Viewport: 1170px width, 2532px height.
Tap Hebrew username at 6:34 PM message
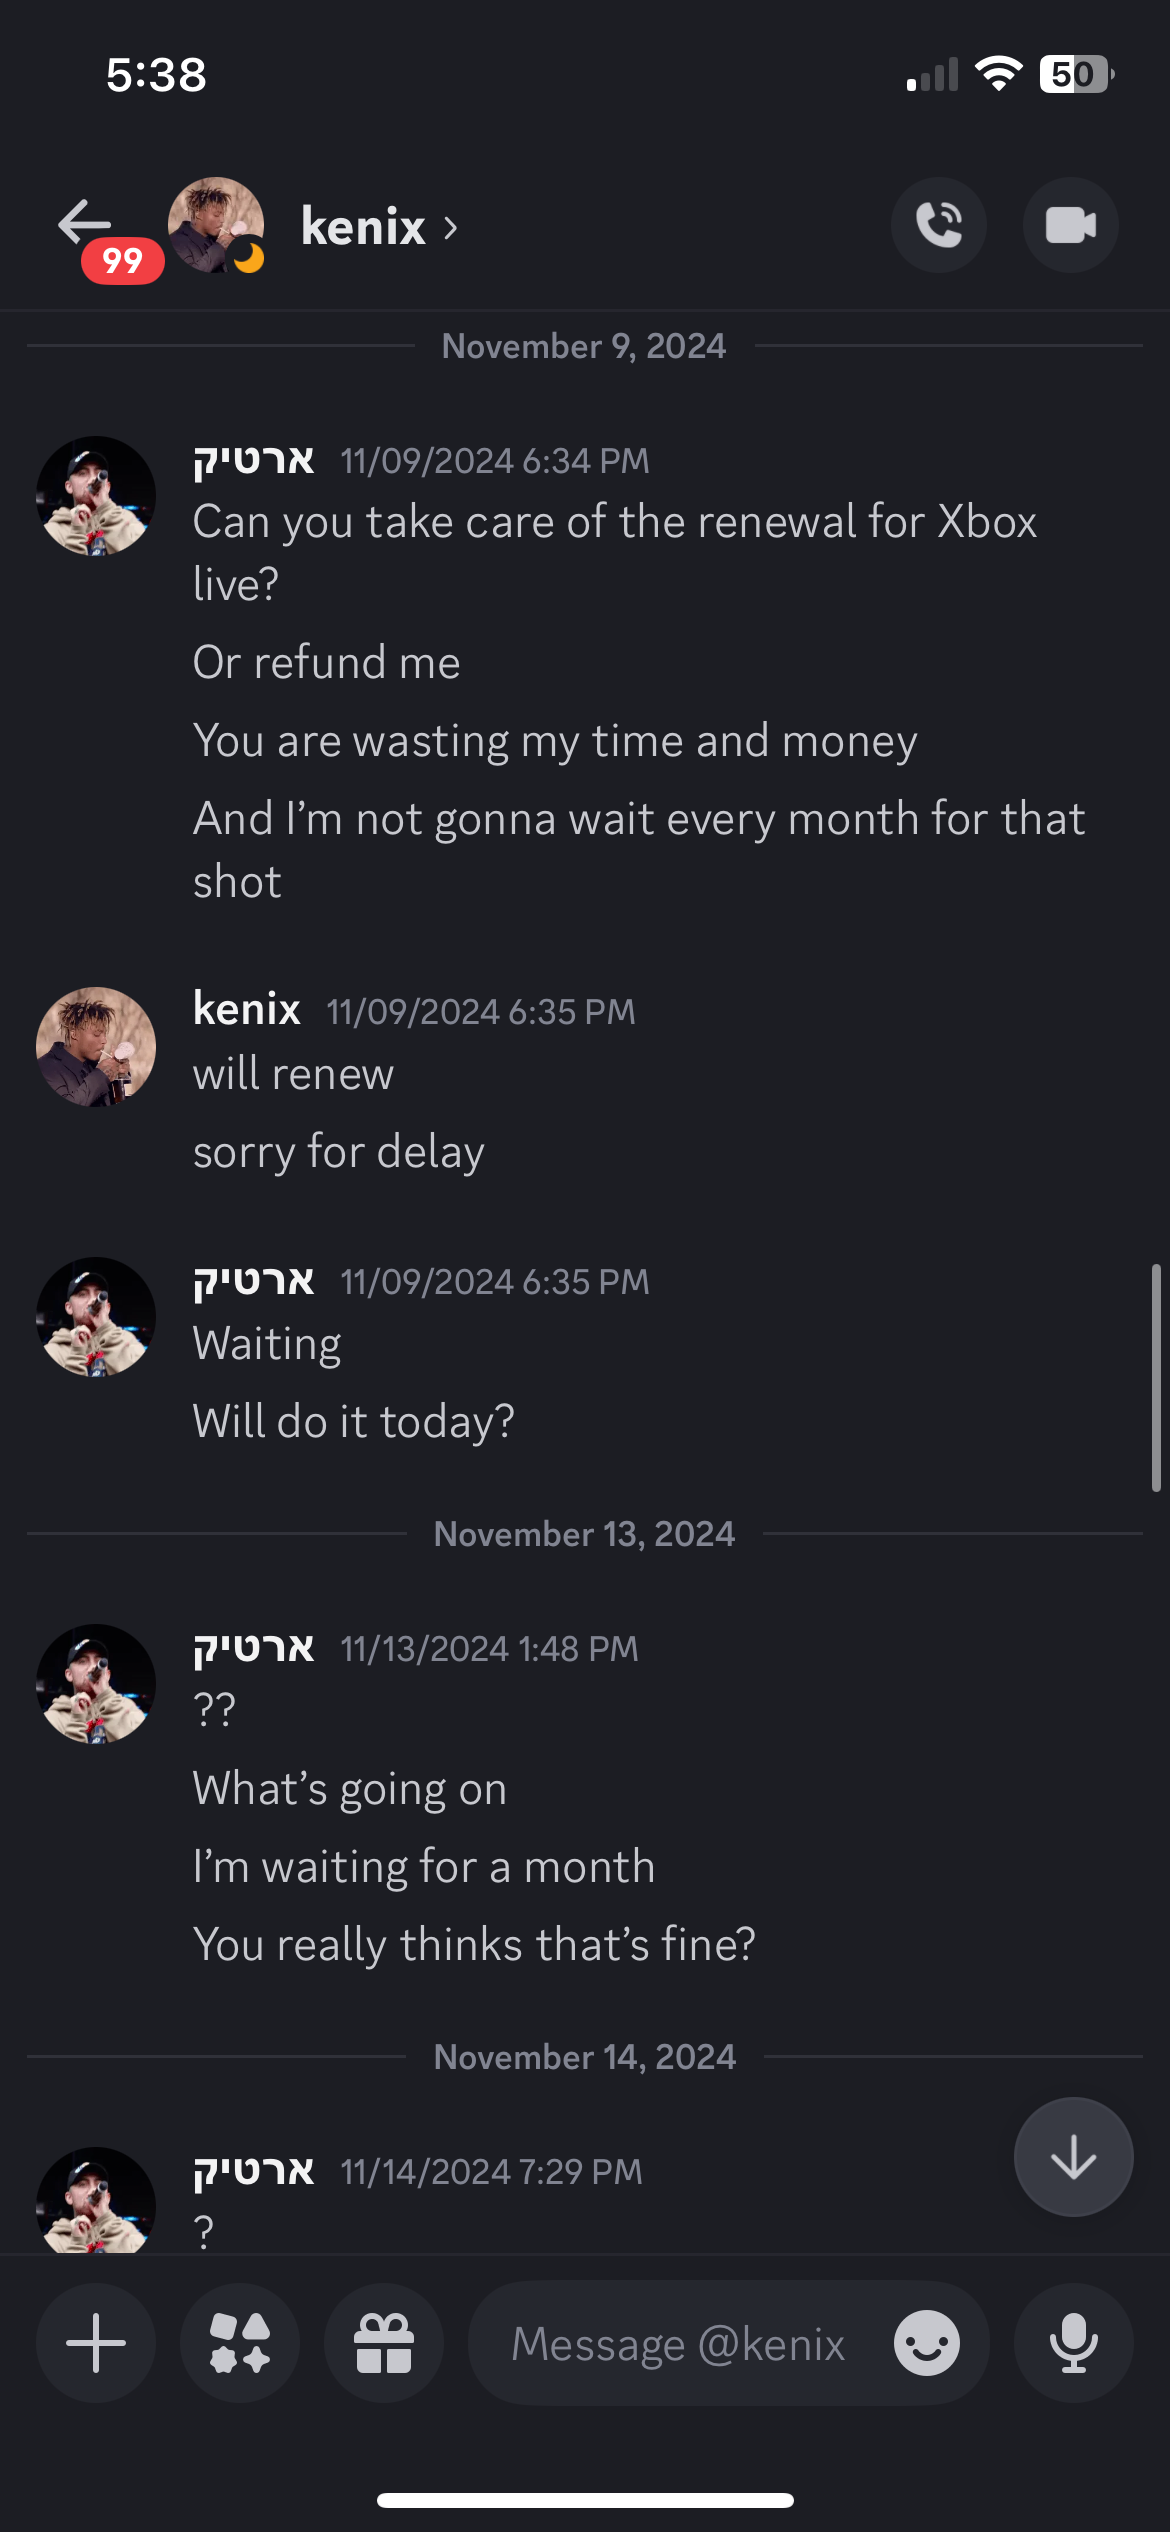click(254, 460)
